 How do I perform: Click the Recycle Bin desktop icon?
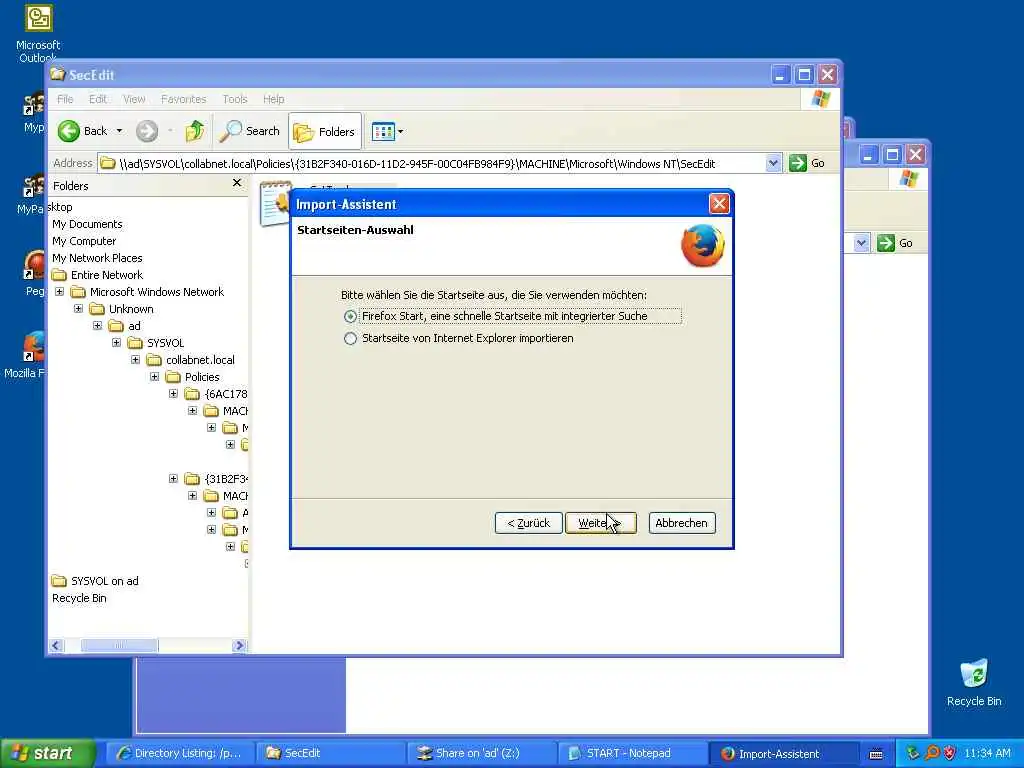pos(974,683)
